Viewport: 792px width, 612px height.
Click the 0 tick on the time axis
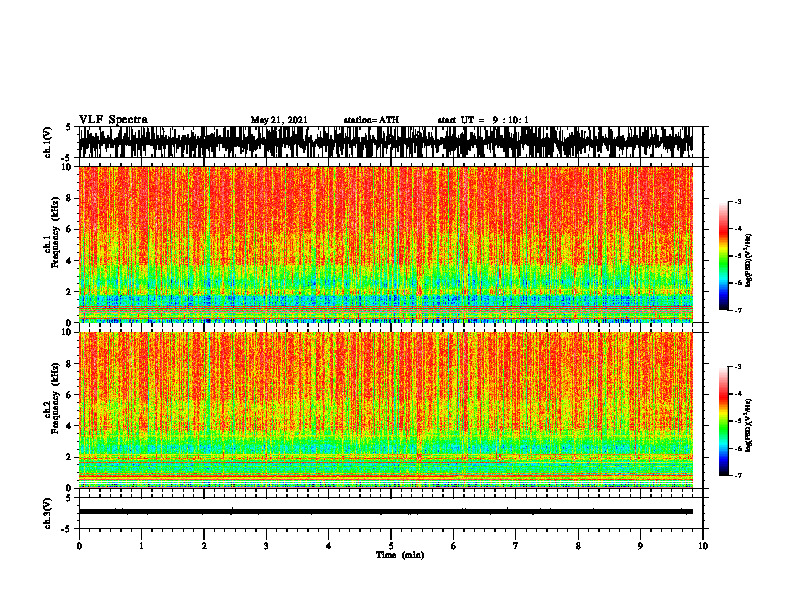coord(79,546)
